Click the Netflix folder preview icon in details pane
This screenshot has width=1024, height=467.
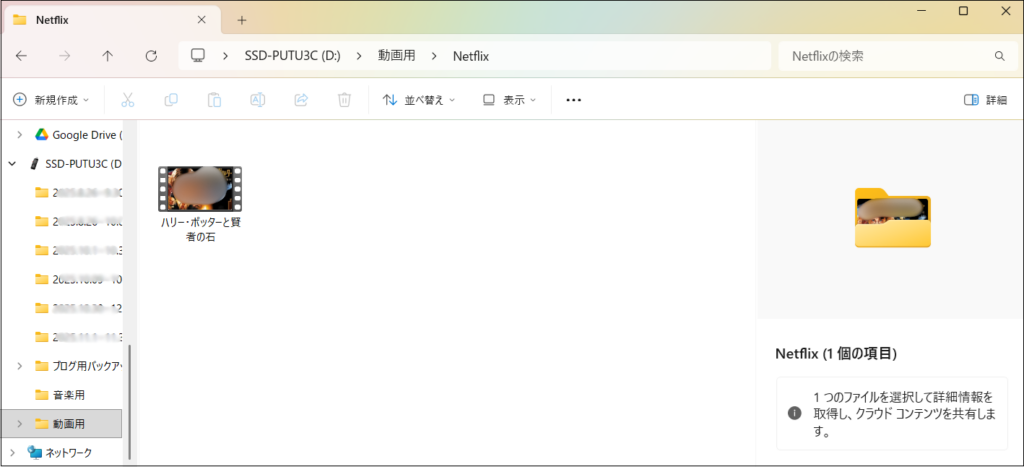click(893, 218)
